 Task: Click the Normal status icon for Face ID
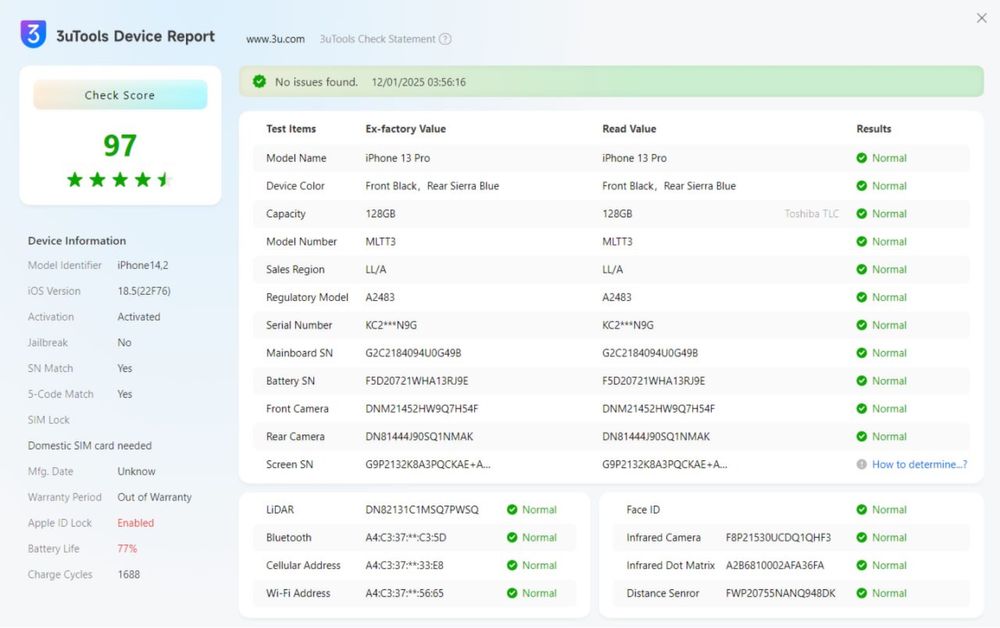tap(861, 510)
